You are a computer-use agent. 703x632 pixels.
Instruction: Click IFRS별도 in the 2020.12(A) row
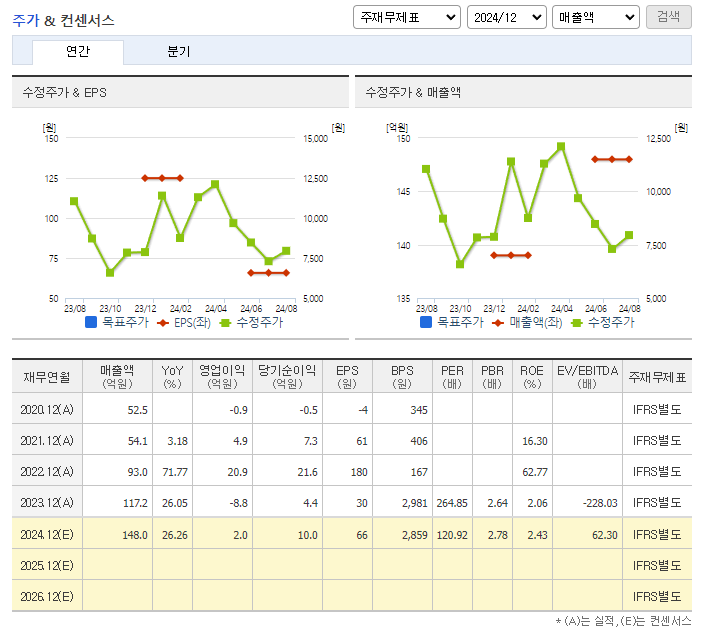pos(657,409)
